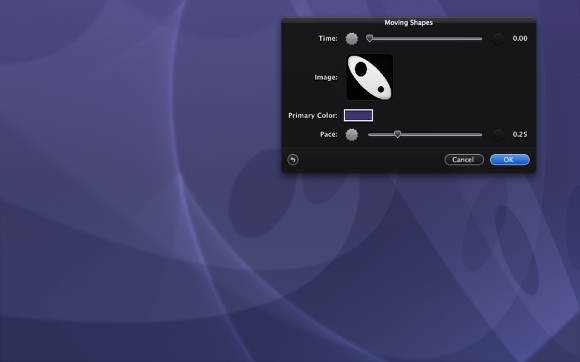Click the Time value 0.00

tap(520, 38)
